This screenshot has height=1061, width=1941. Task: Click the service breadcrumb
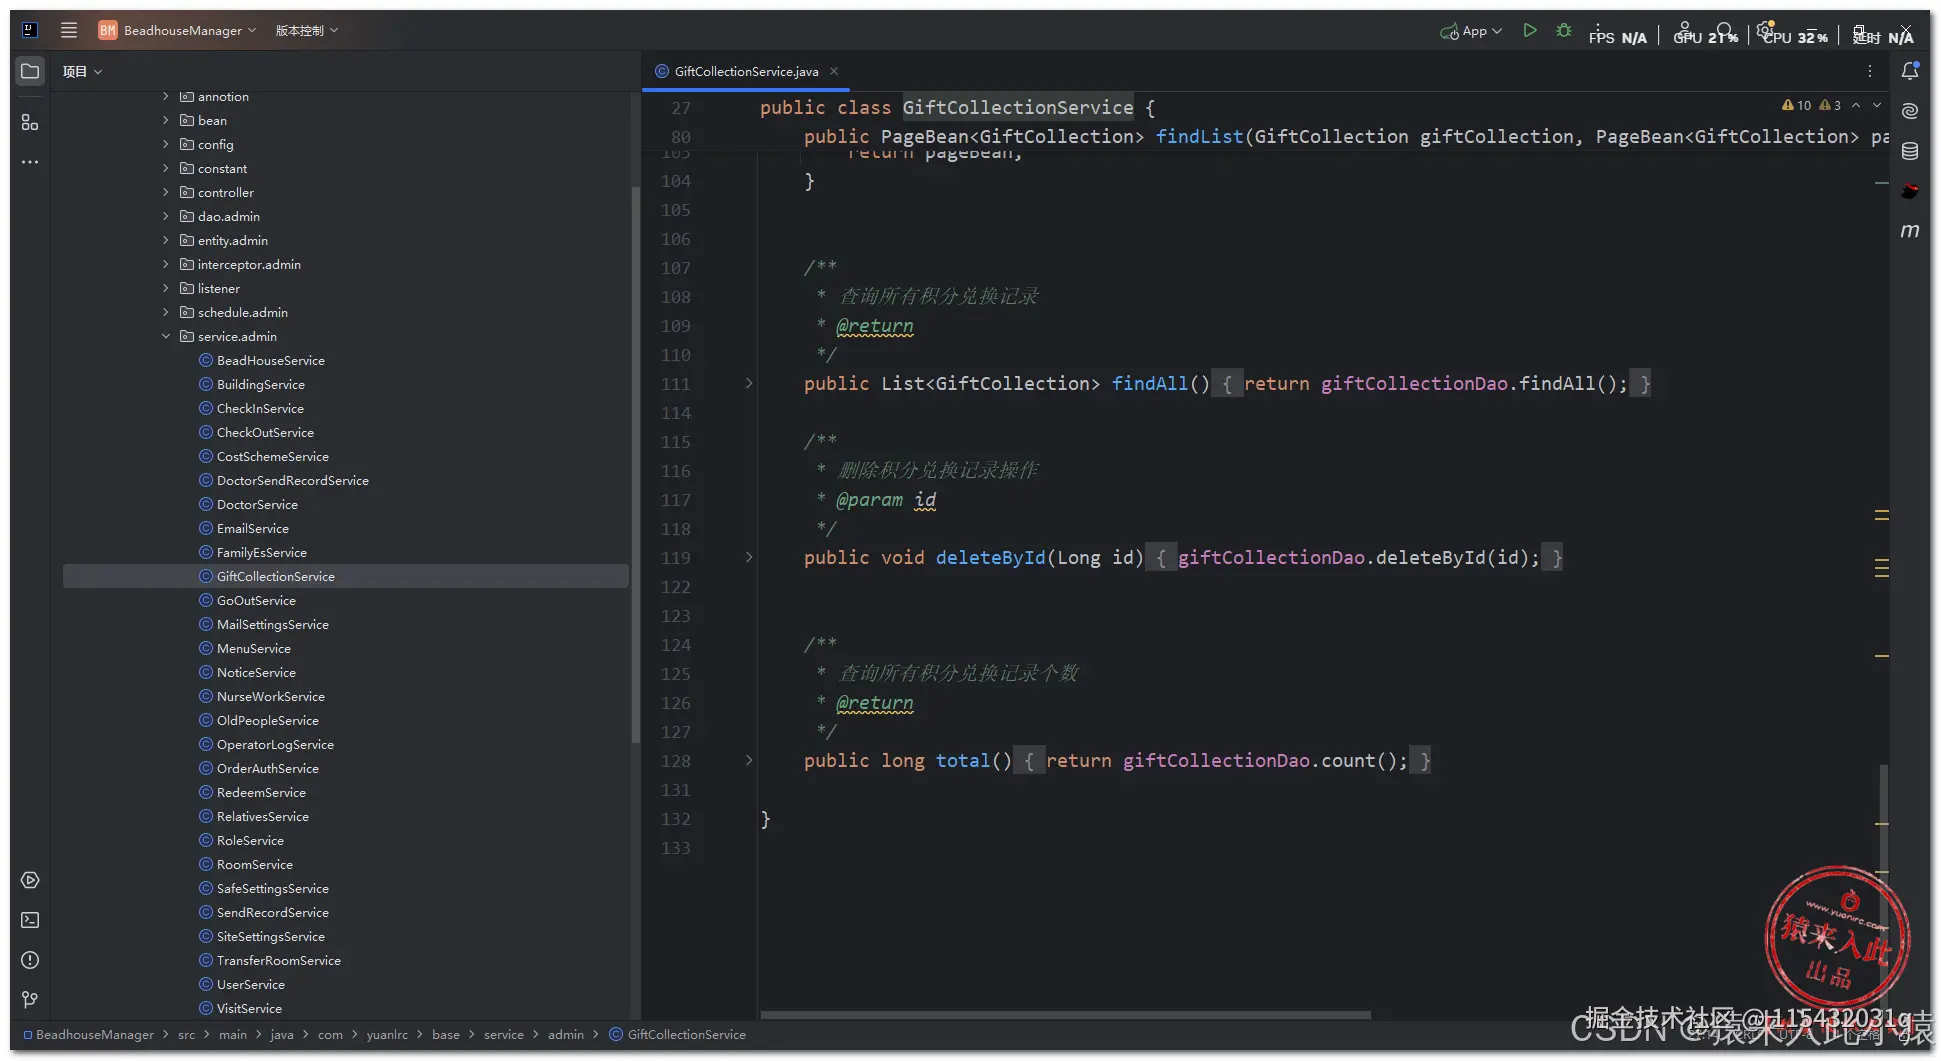(x=503, y=1035)
